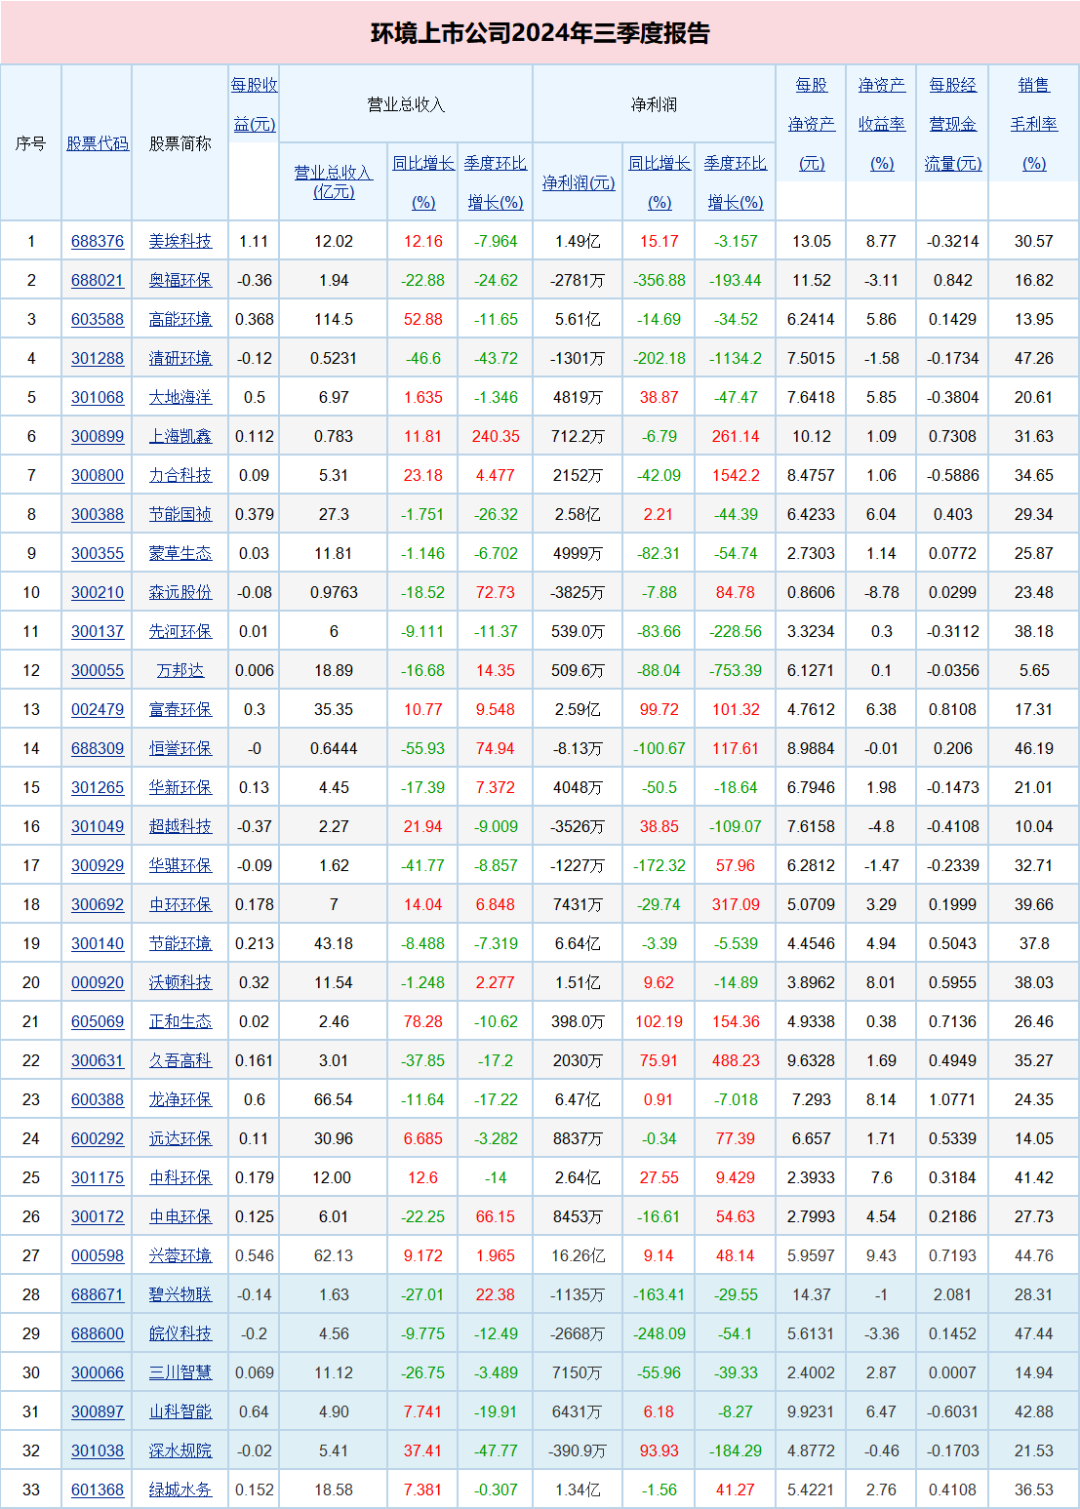Viewport: 1080px width, 1509px height.
Task: Click stock code 603588
Action: (97, 319)
